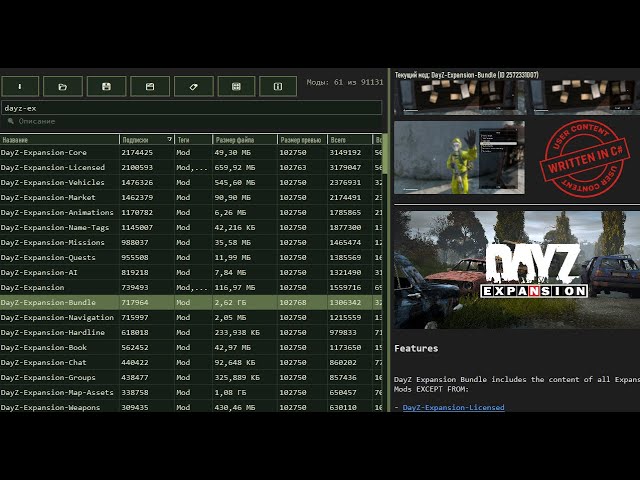This screenshot has width=640, height=480.
Task: Click the top-right crates preview thumbnail
Action: [586, 97]
